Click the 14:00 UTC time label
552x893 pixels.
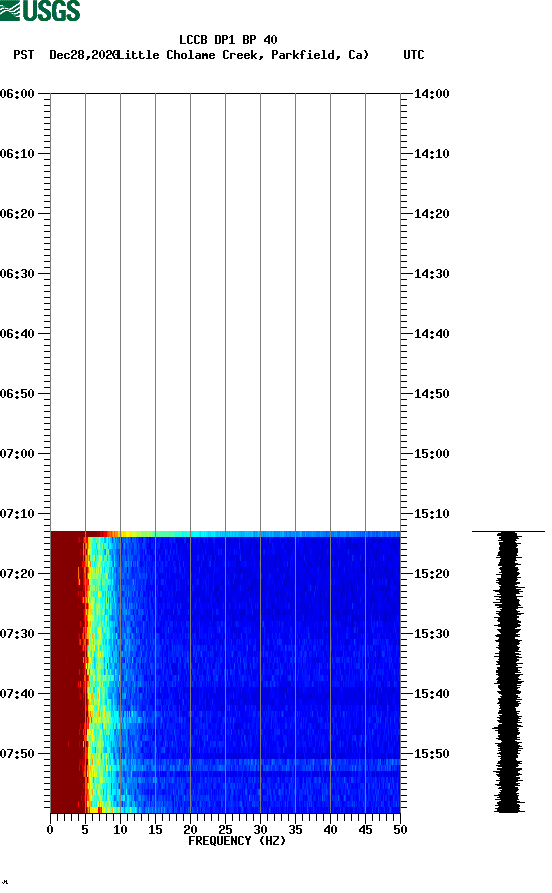(x=431, y=93)
